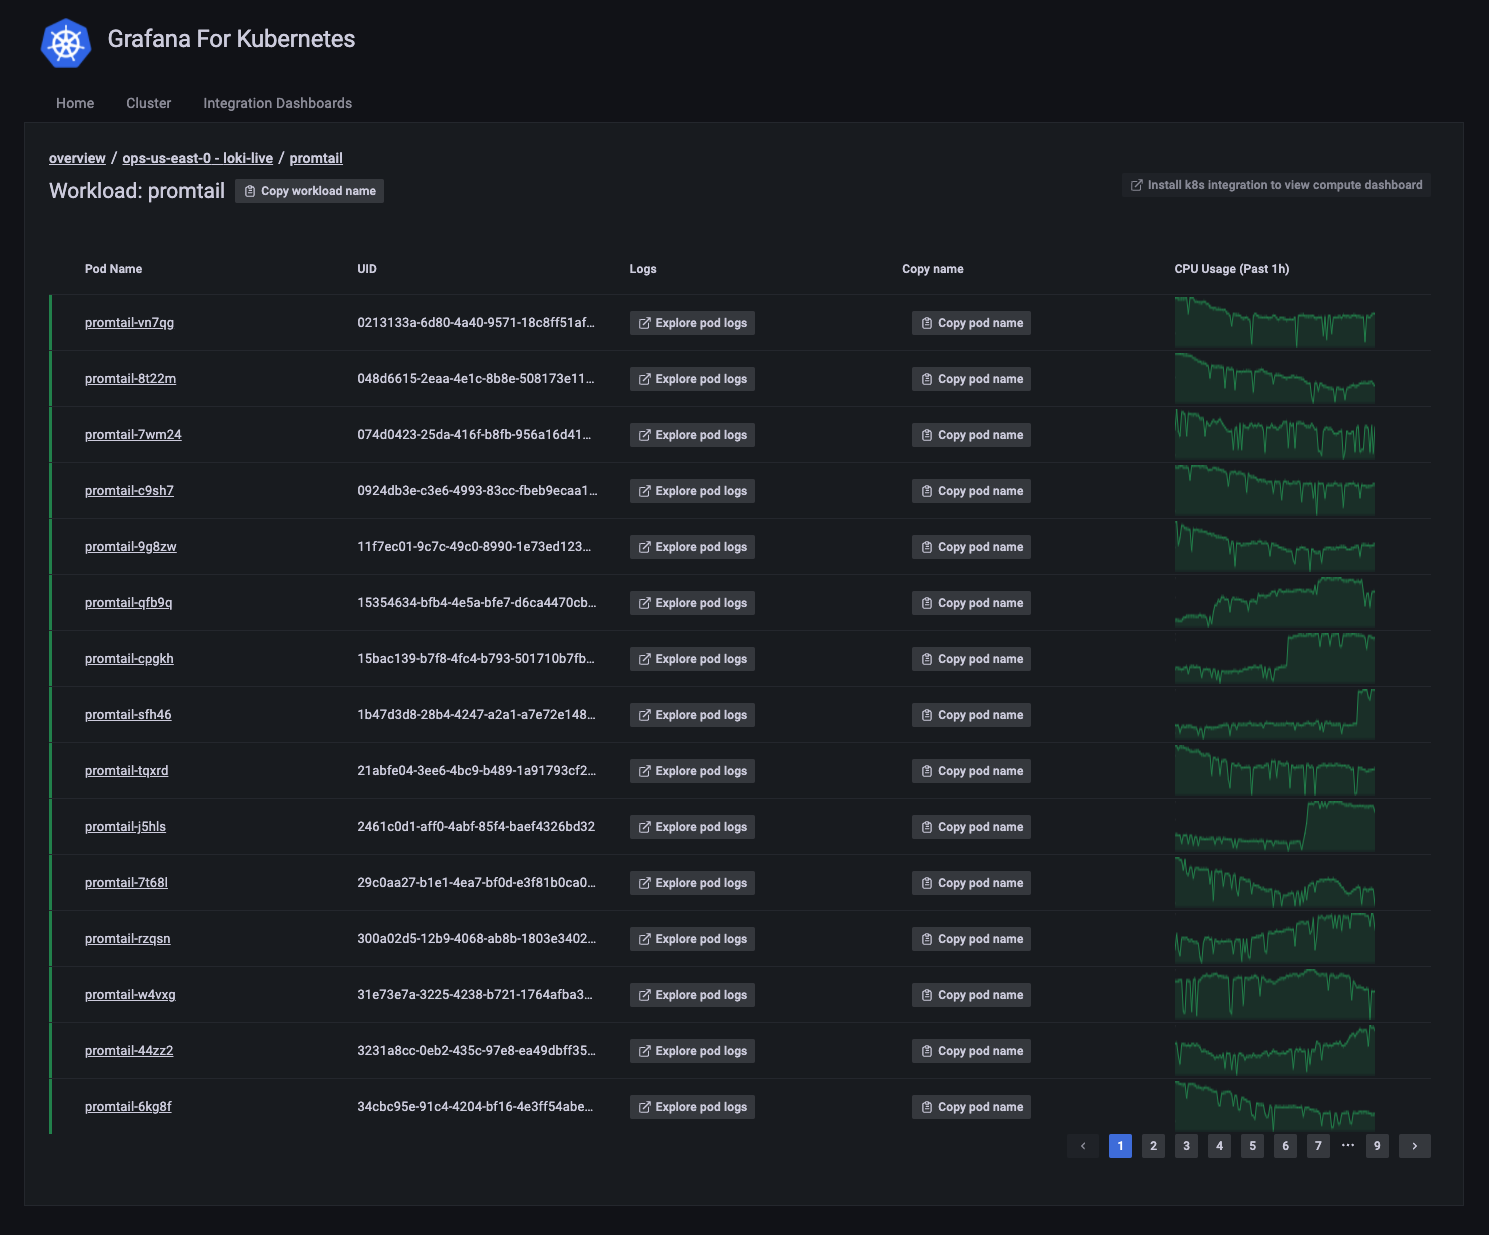Viewport: 1489px width, 1235px height.
Task: Navigate to overview breadcrumb link
Action: click(x=77, y=158)
